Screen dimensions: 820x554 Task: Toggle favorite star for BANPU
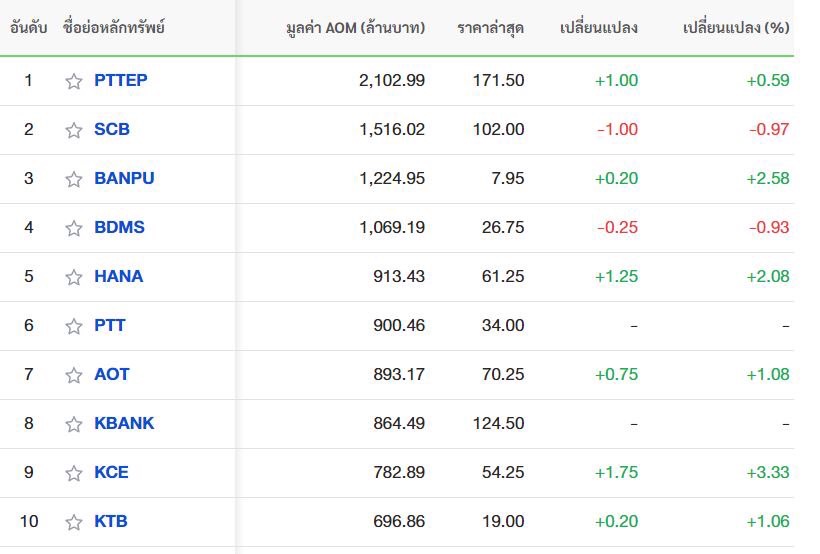(x=74, y=179)
